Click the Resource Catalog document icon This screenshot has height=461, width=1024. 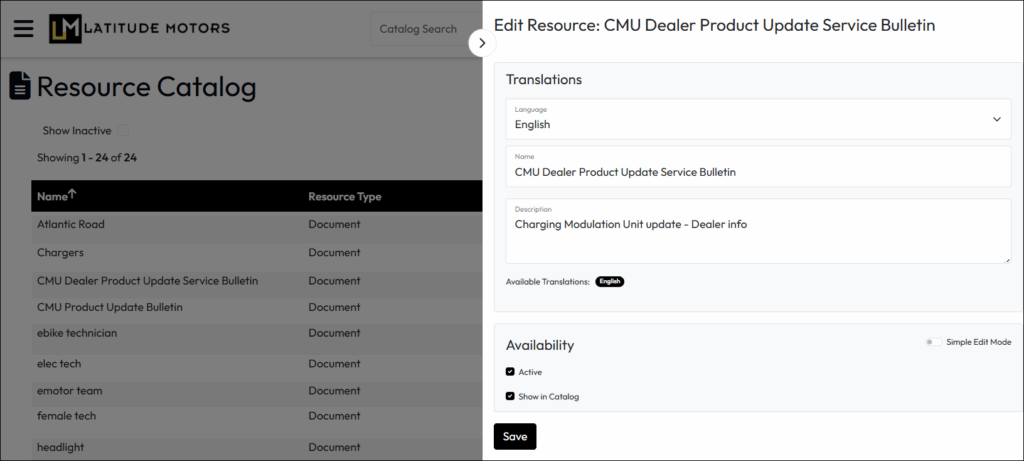tap(20, 86)
